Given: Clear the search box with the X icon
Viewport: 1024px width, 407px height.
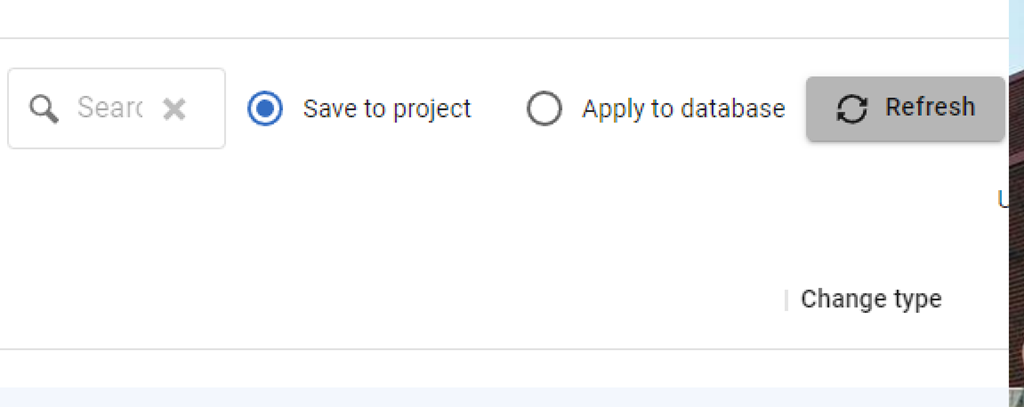Looking at the screenshot, I should pos(174,108).
